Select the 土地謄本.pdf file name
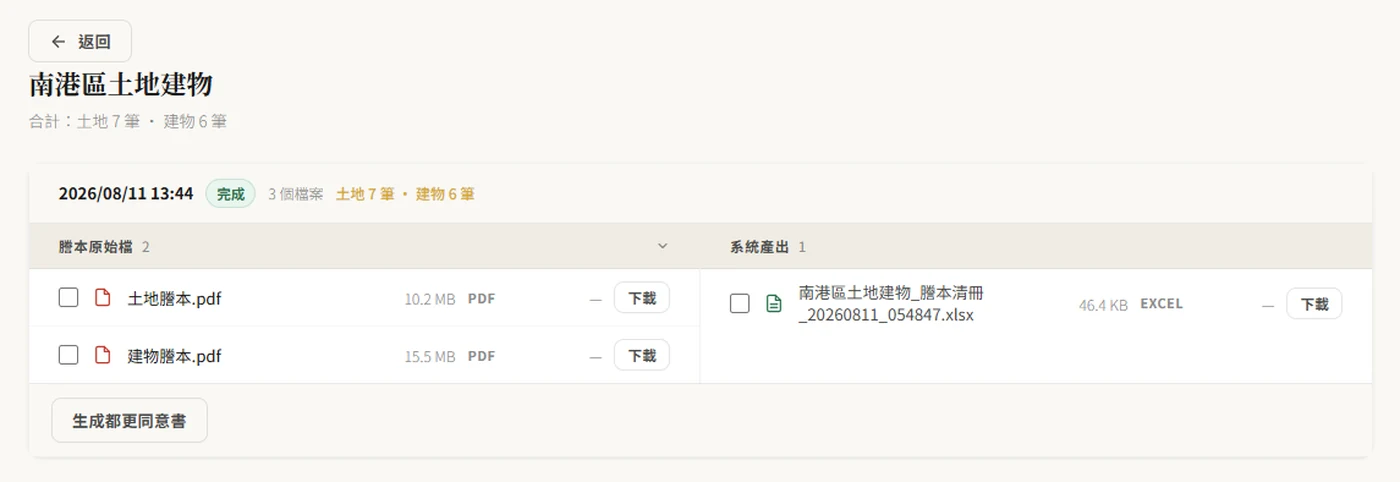 tap(174, 298)
